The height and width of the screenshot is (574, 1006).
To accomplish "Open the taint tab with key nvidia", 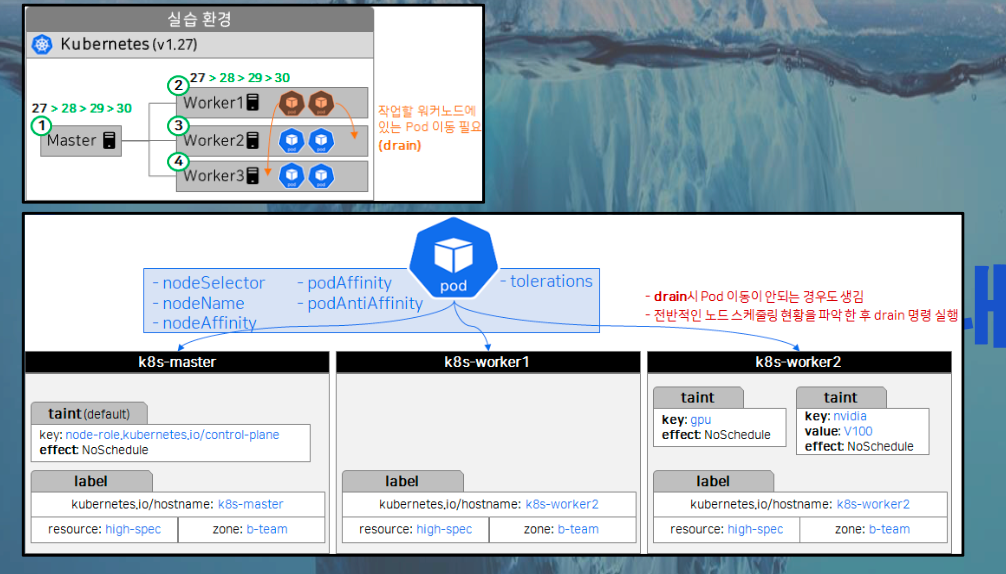I will click(841, 398).
